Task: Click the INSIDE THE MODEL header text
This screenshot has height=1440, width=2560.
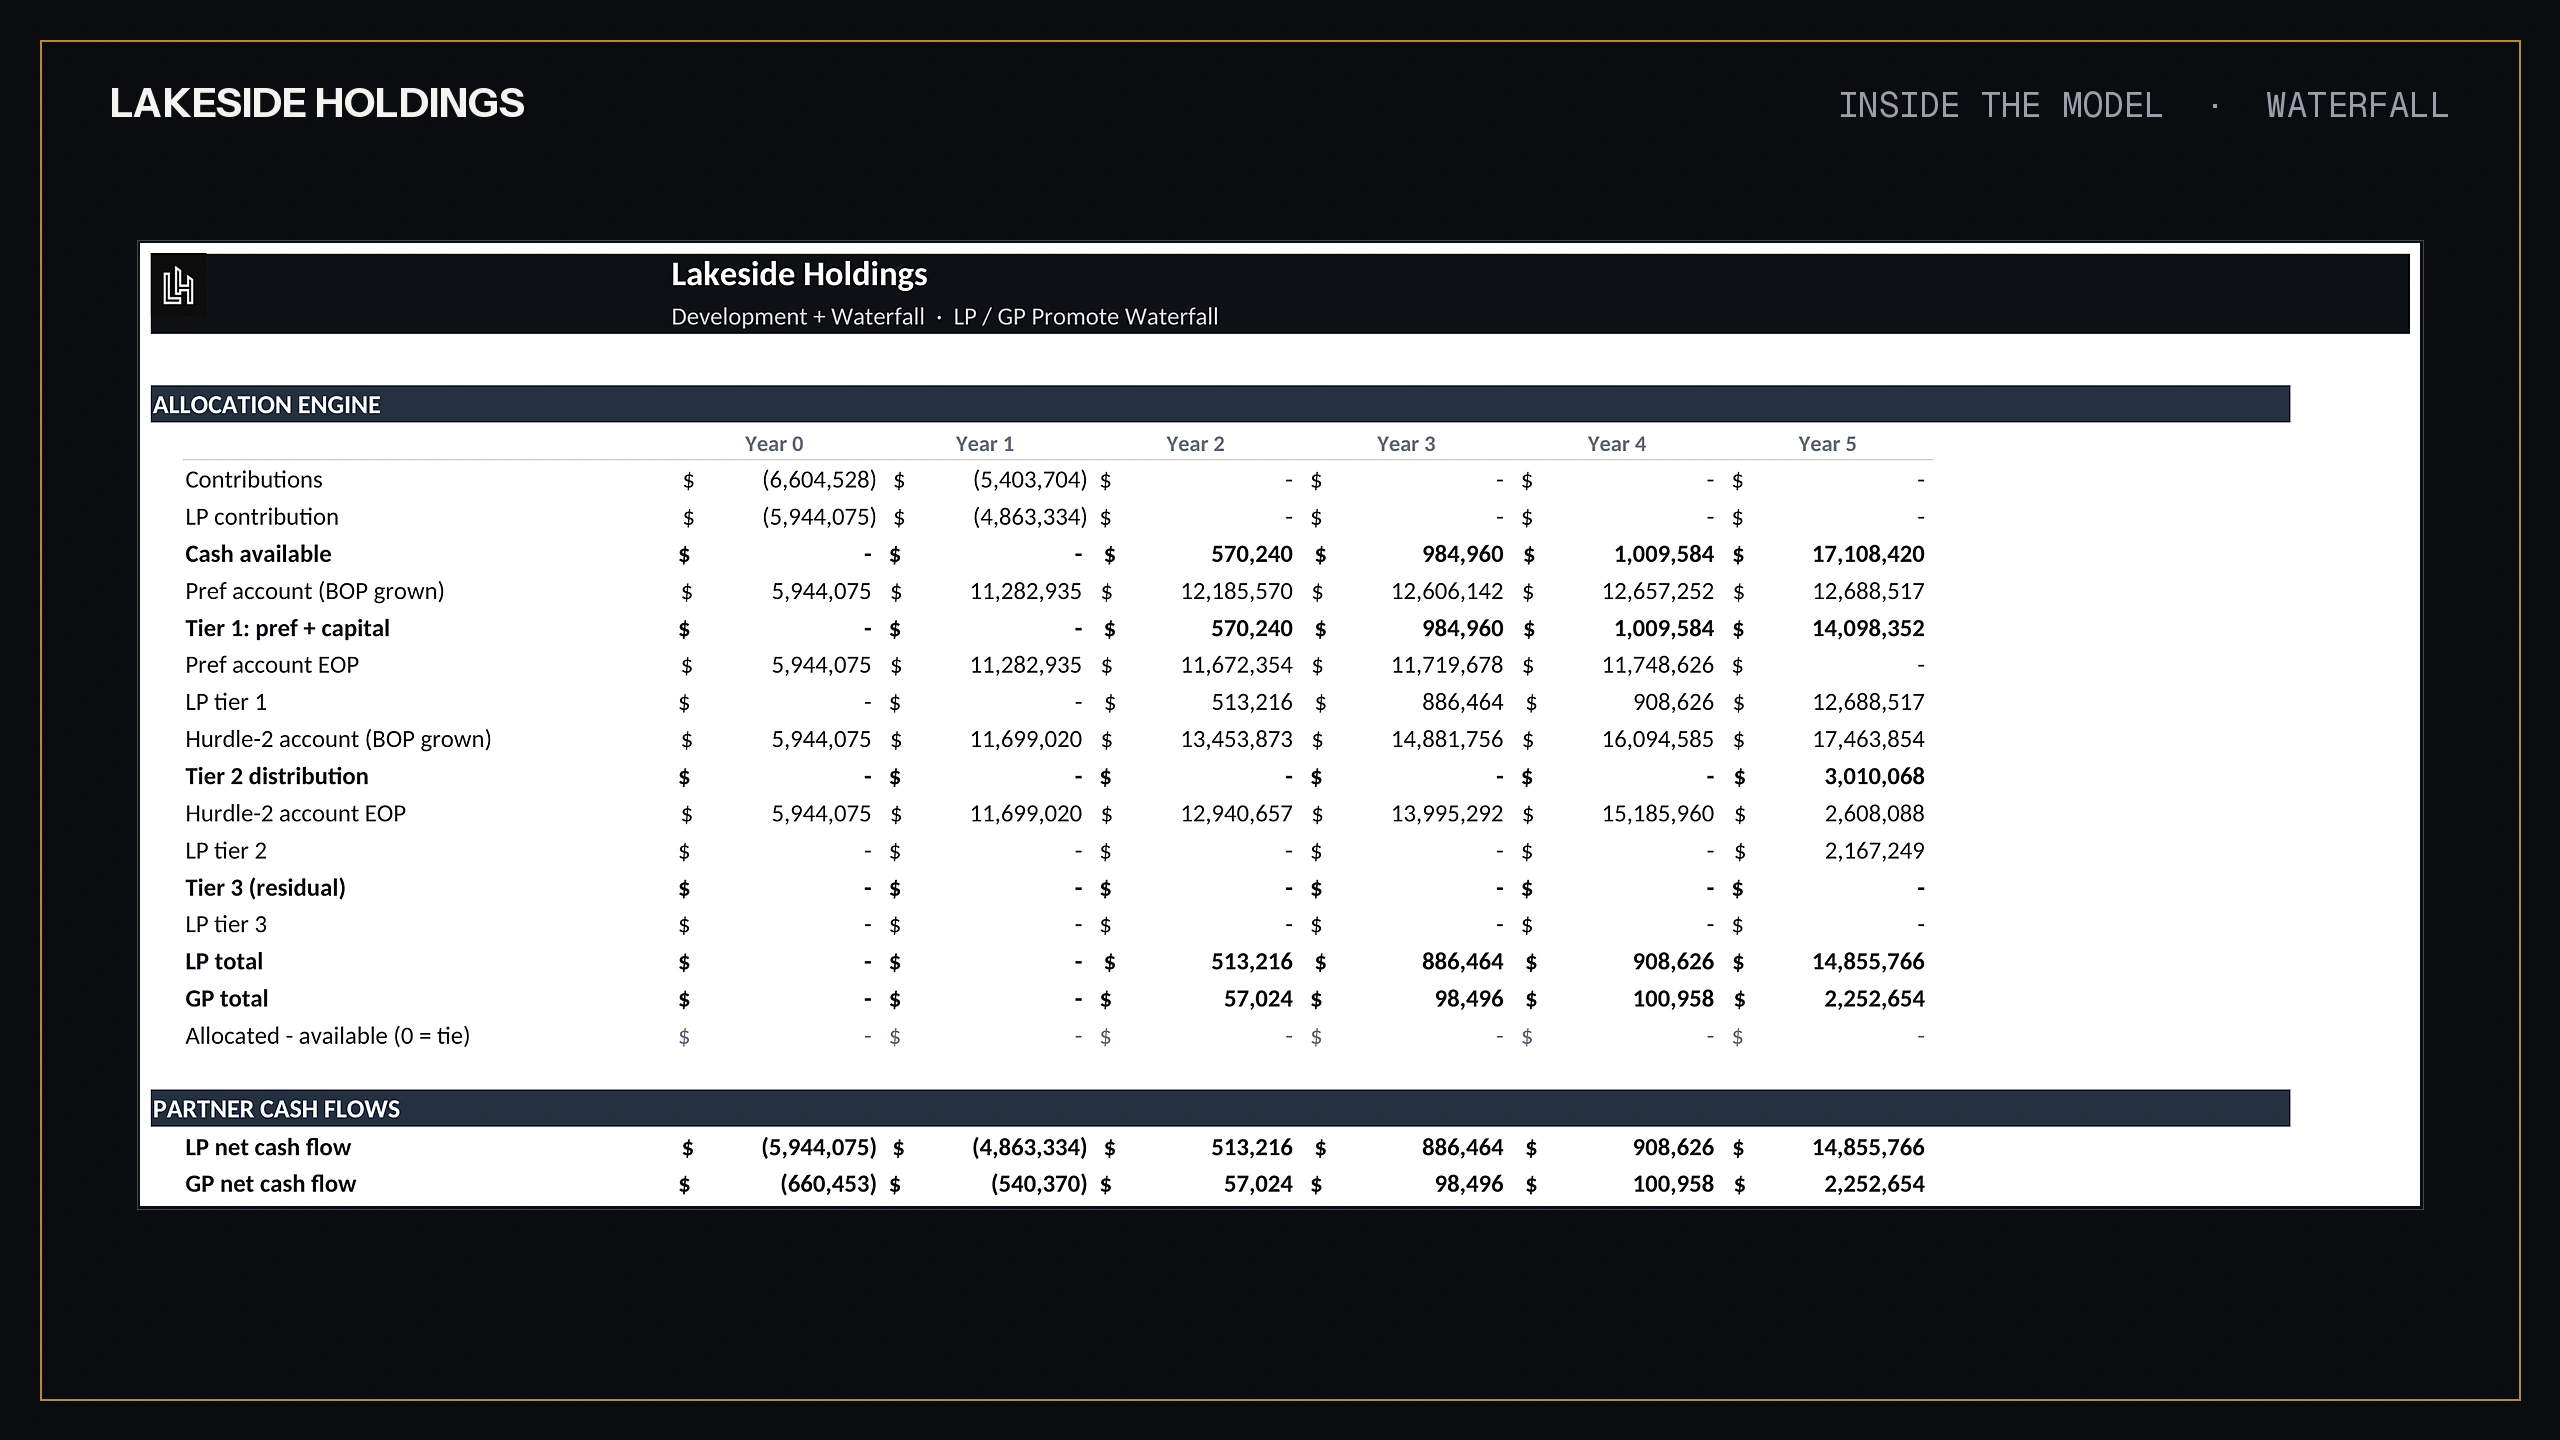Action: (x=2000, y=105)
